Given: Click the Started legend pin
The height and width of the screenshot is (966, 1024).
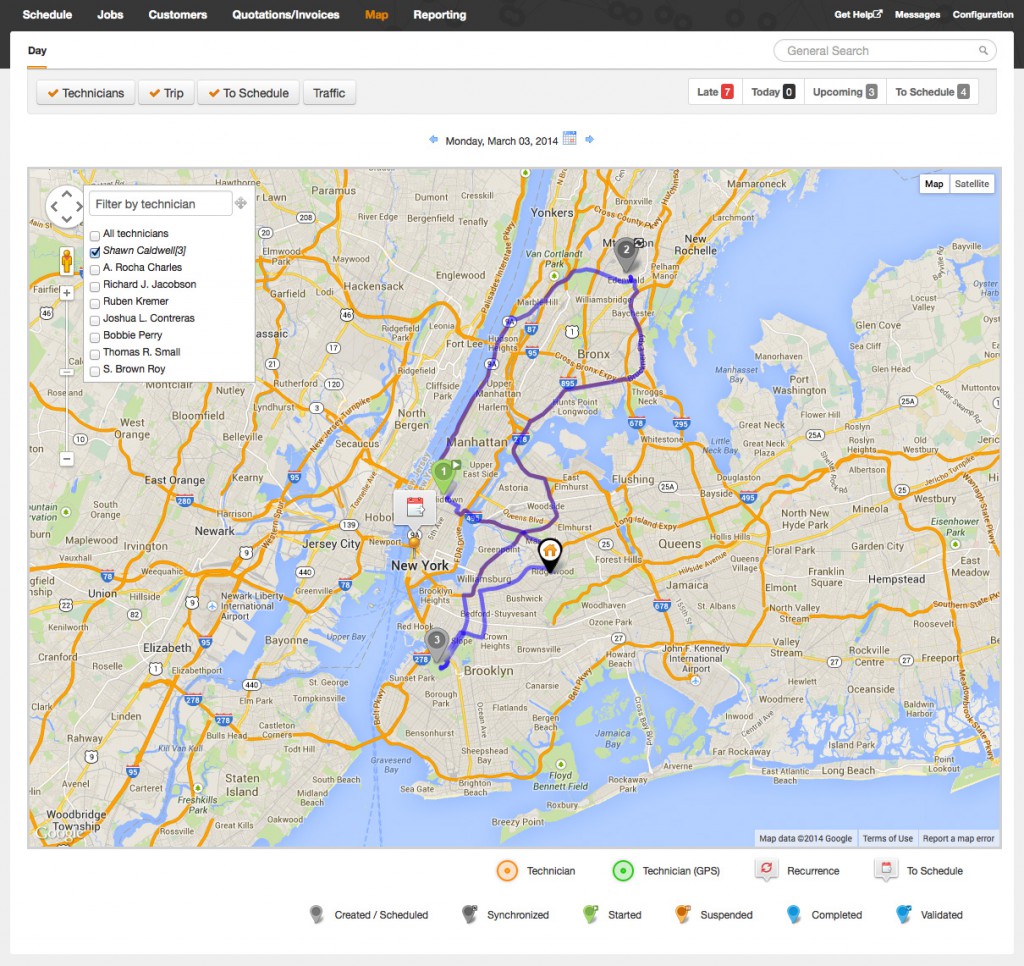Looking at the screenshot, I should click(x=590, y=914).
